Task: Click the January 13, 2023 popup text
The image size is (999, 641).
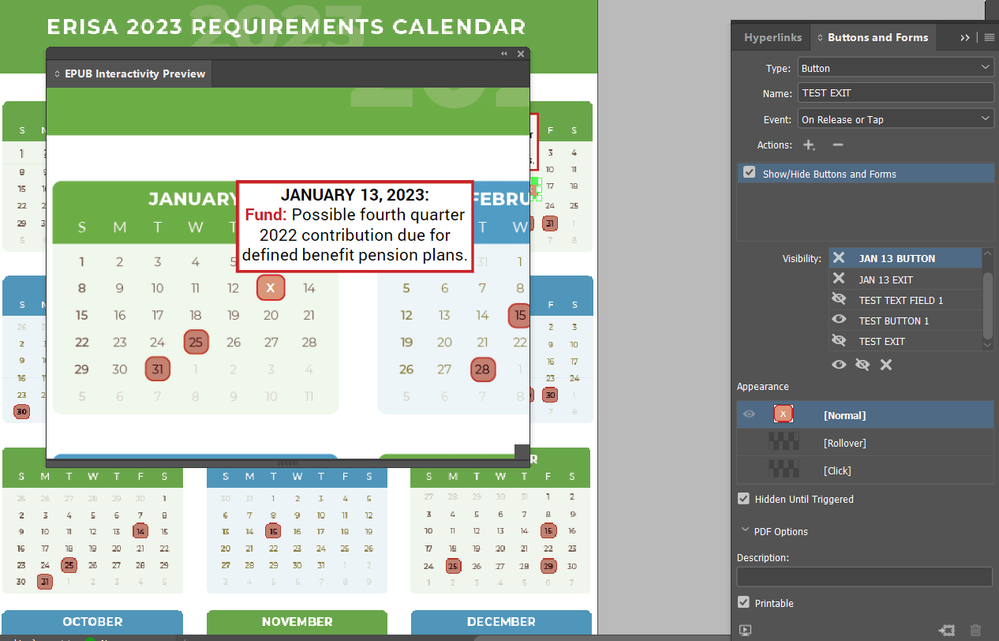Action: [355, 225]
